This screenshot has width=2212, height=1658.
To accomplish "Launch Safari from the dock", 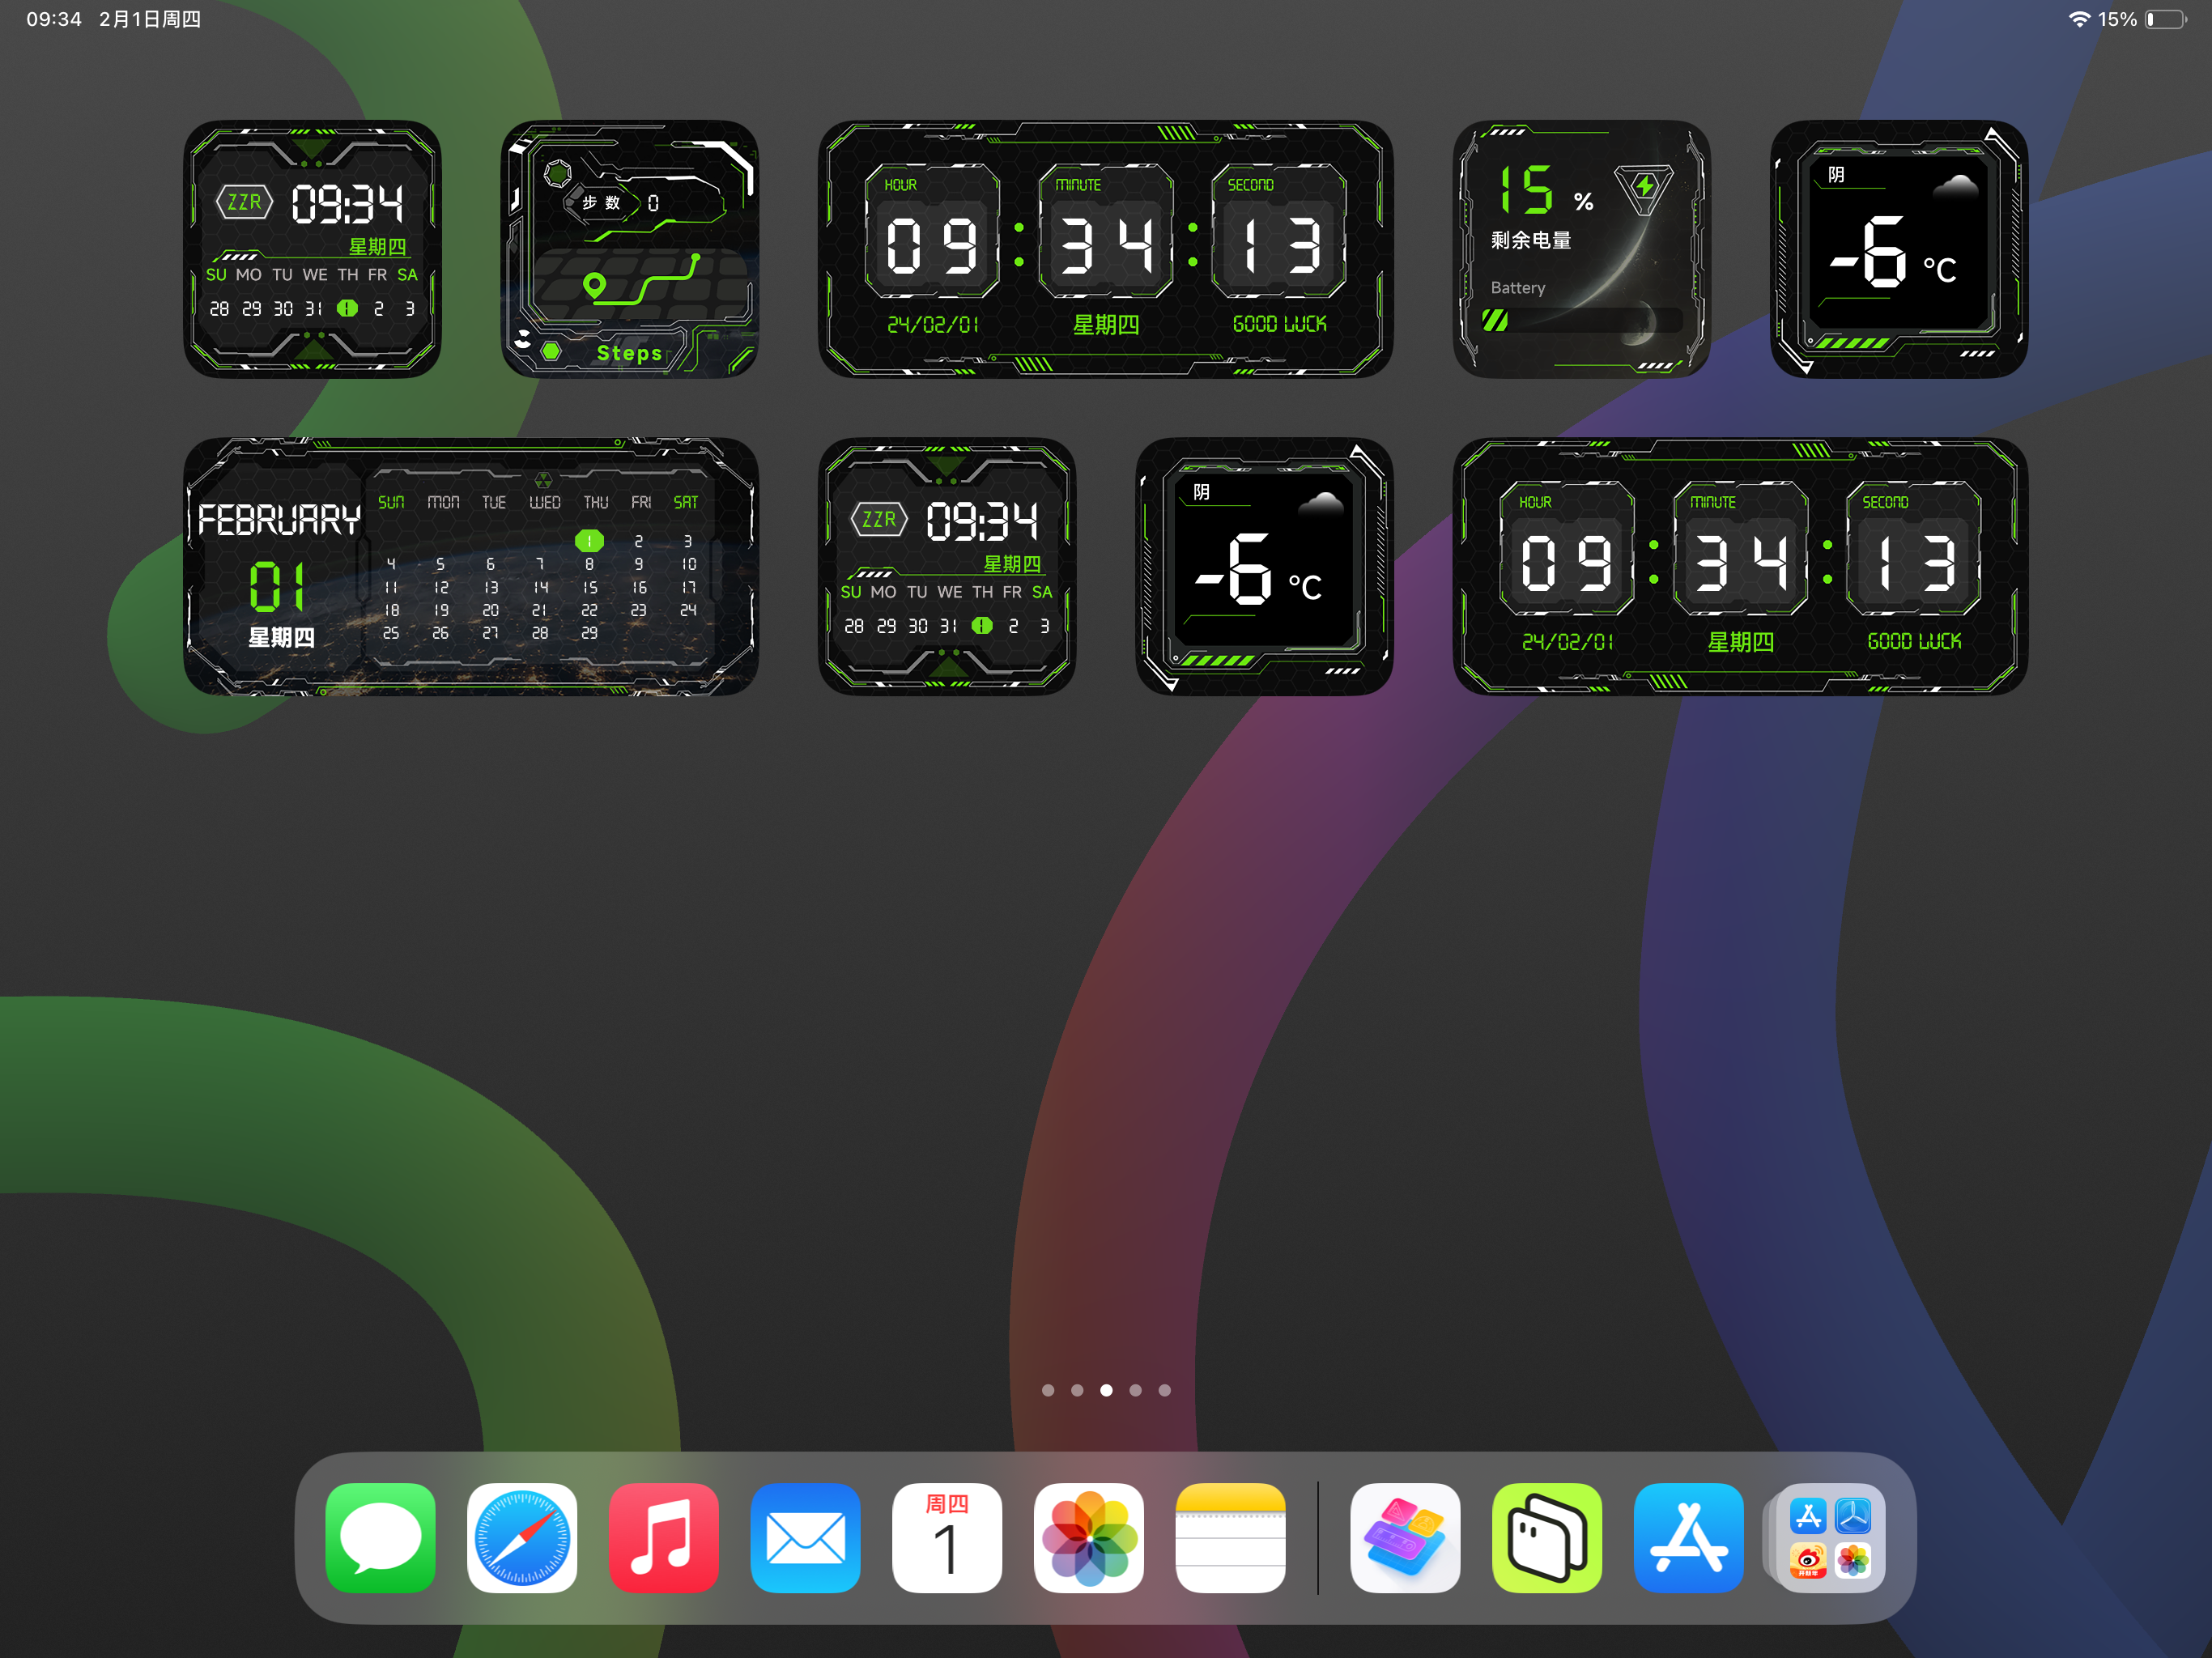I will [x=522, y=1537].
